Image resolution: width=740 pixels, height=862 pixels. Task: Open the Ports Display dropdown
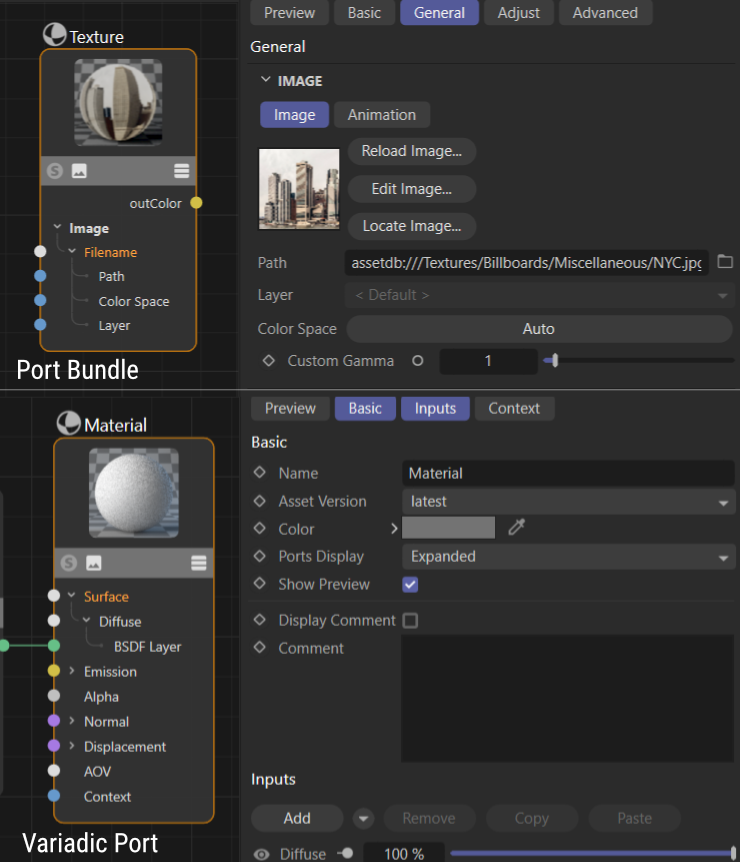tap(568, 557)
